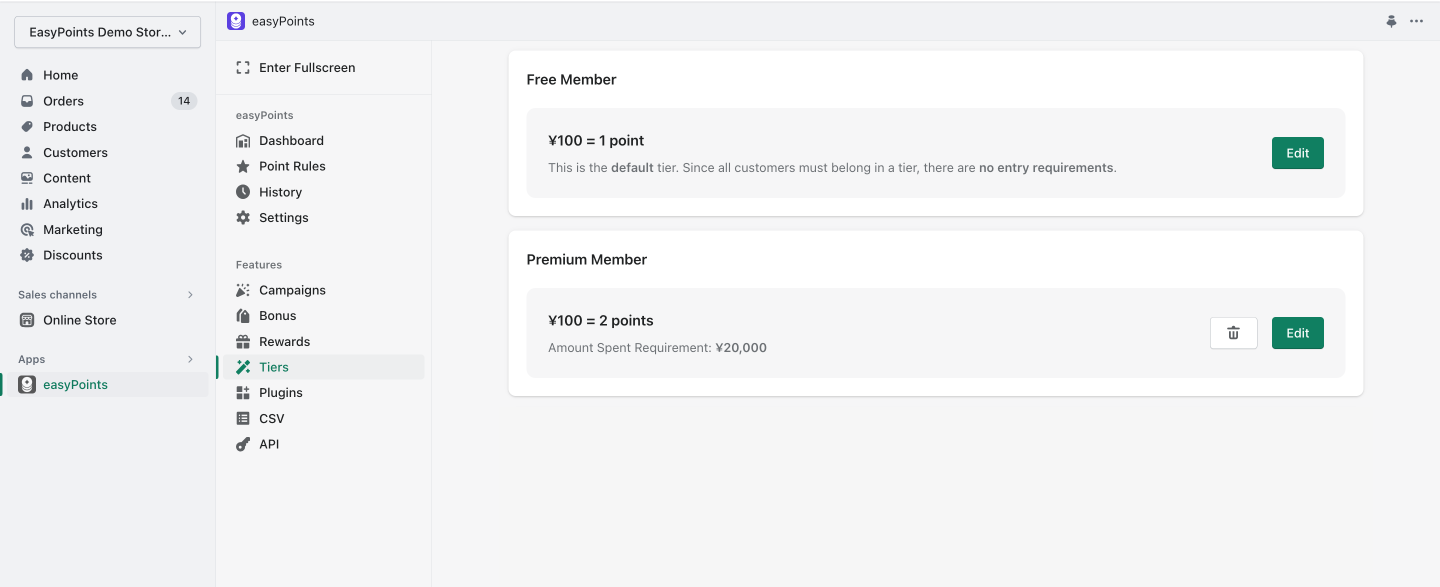Click the API key icon
1440x587 pixels.
pyautogui.click(x=243, y=444)
